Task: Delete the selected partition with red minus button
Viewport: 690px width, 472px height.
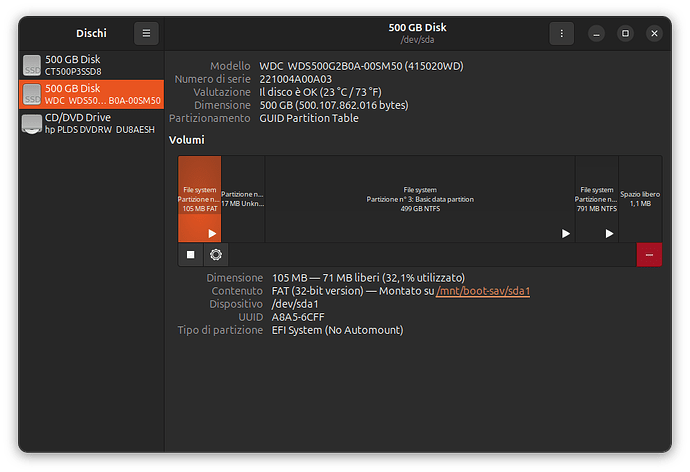Action: 649,255
